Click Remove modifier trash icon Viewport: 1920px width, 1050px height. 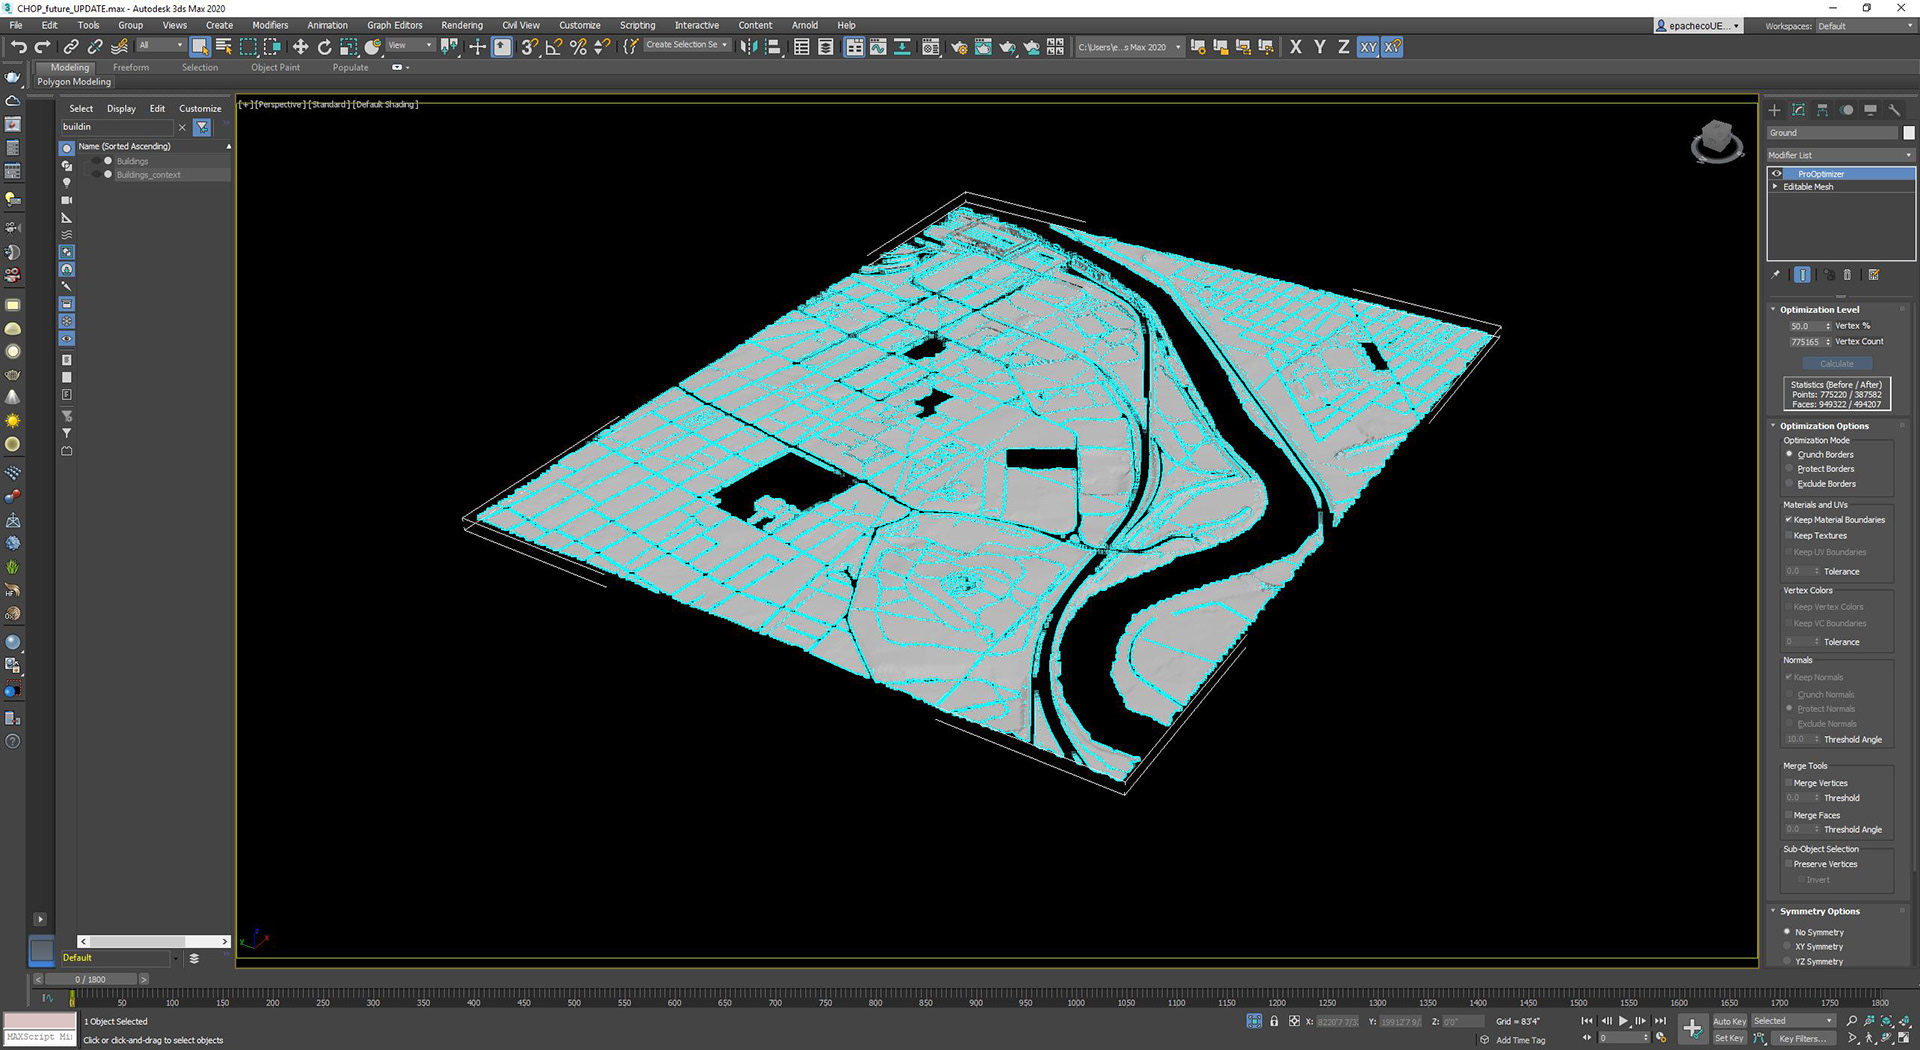pos(1847,275)
